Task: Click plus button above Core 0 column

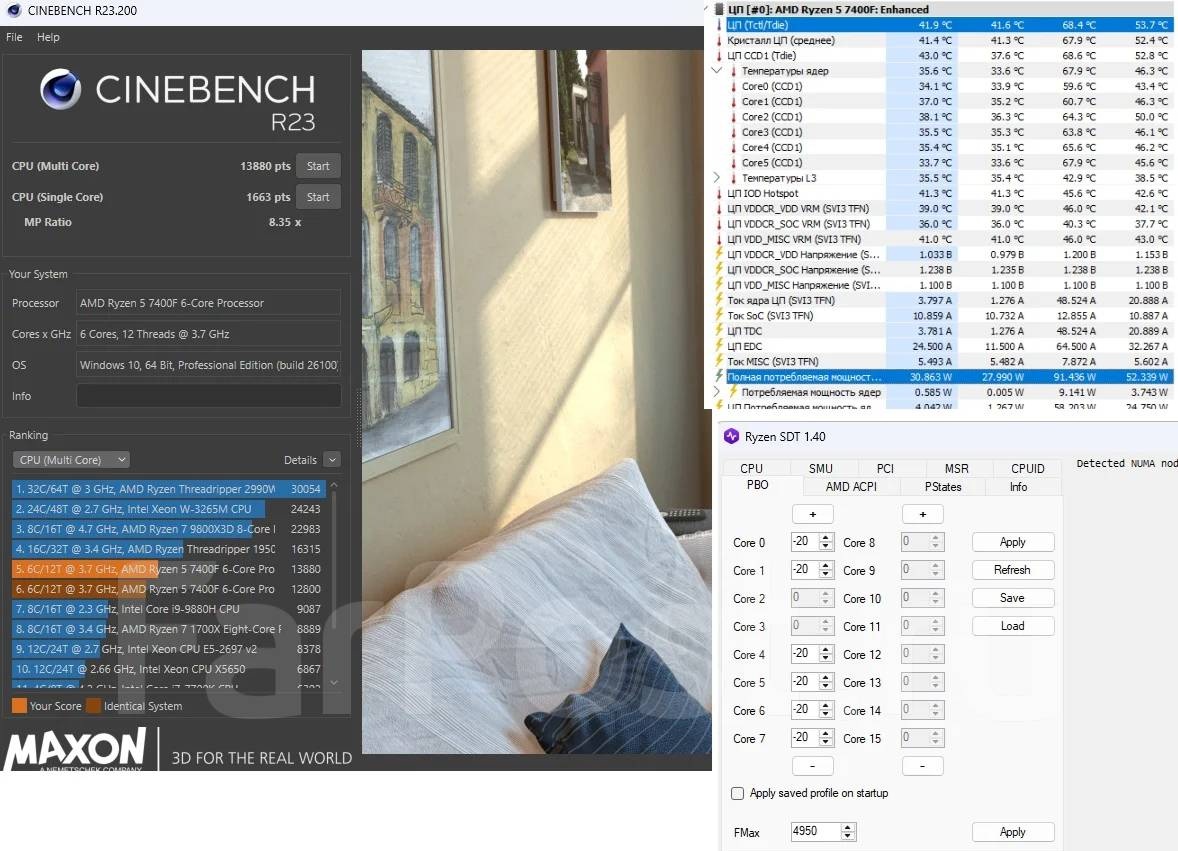Action: tap(812, 515)
